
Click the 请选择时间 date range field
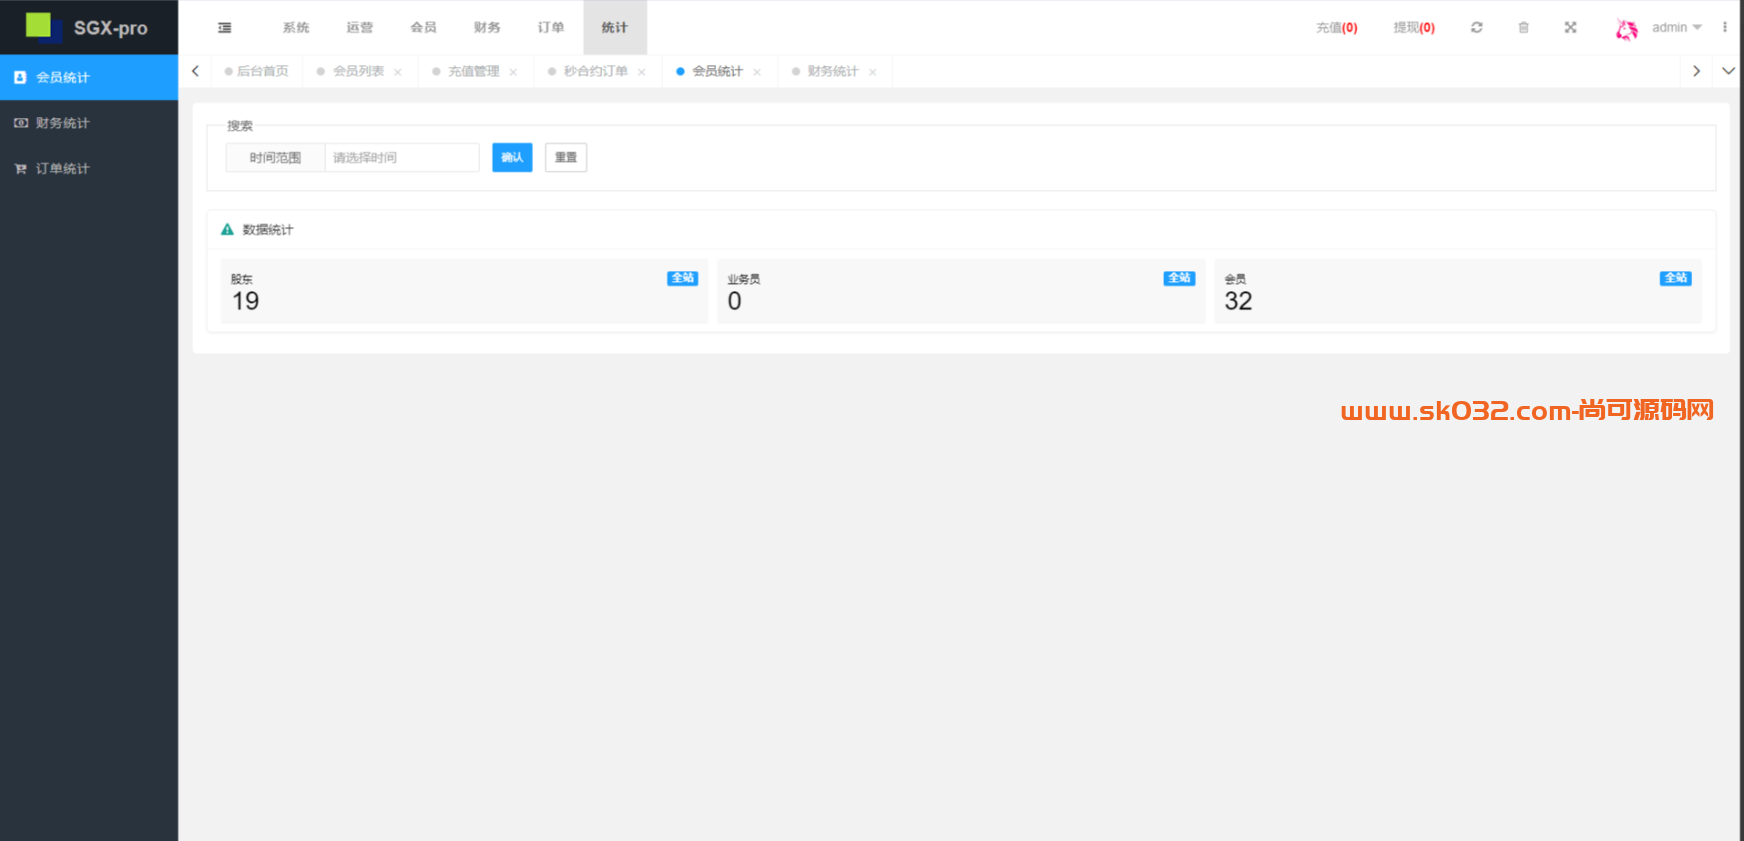coord(402,158)
